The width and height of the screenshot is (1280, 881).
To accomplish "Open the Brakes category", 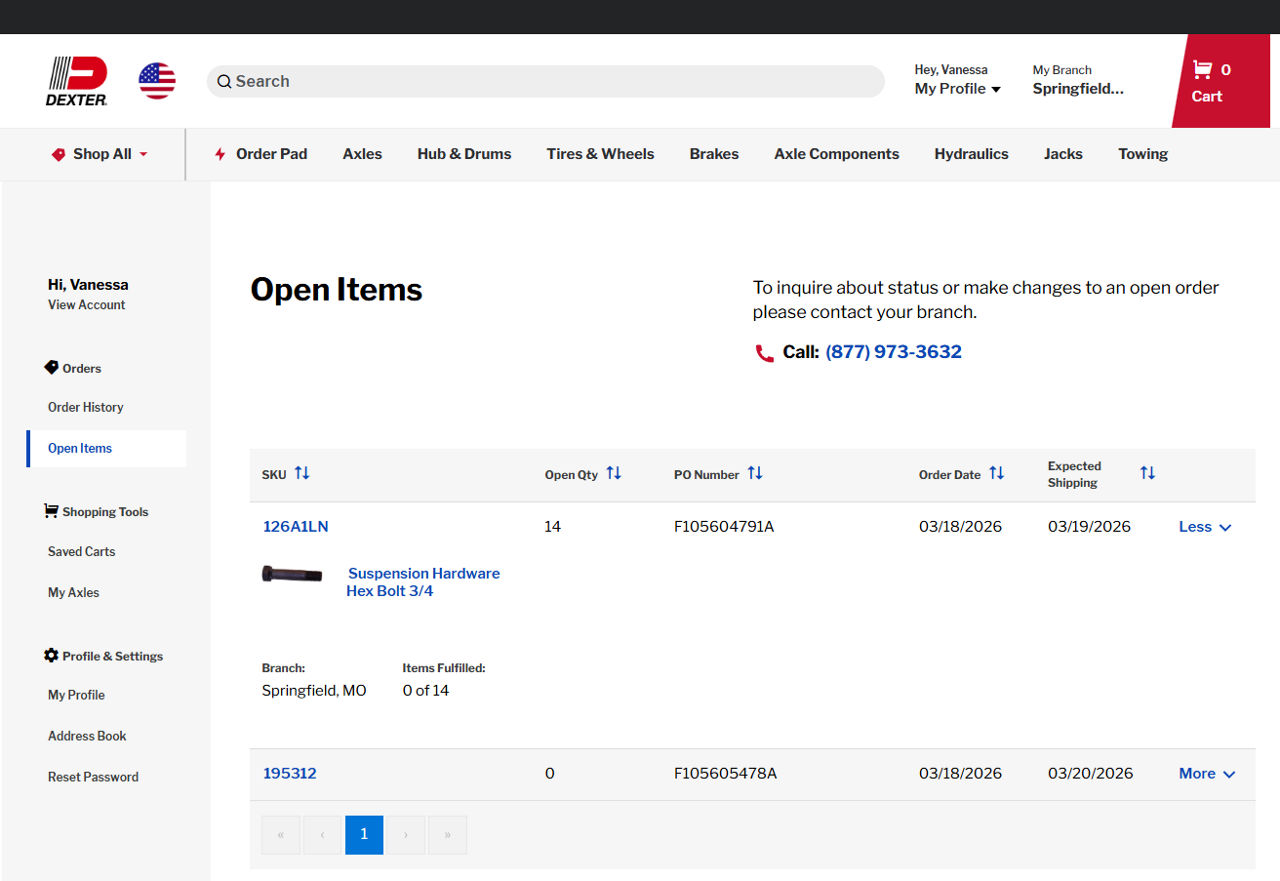I will click(x=714, y=154).
